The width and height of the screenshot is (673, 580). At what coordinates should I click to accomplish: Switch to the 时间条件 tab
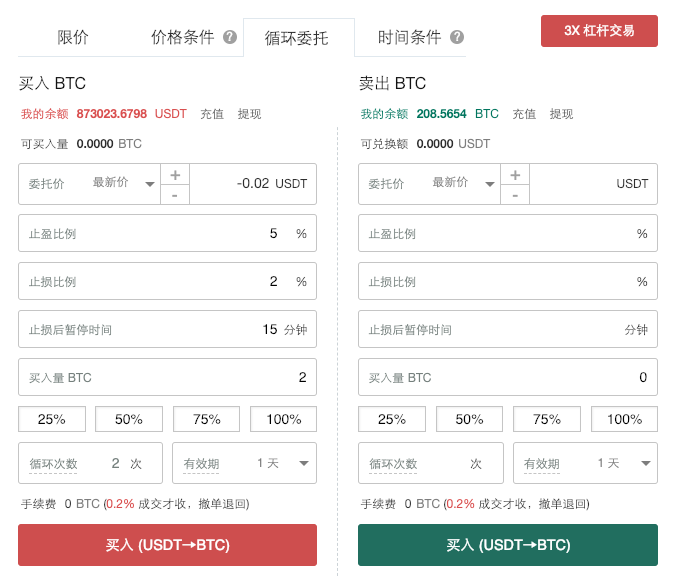click(409, 37)
